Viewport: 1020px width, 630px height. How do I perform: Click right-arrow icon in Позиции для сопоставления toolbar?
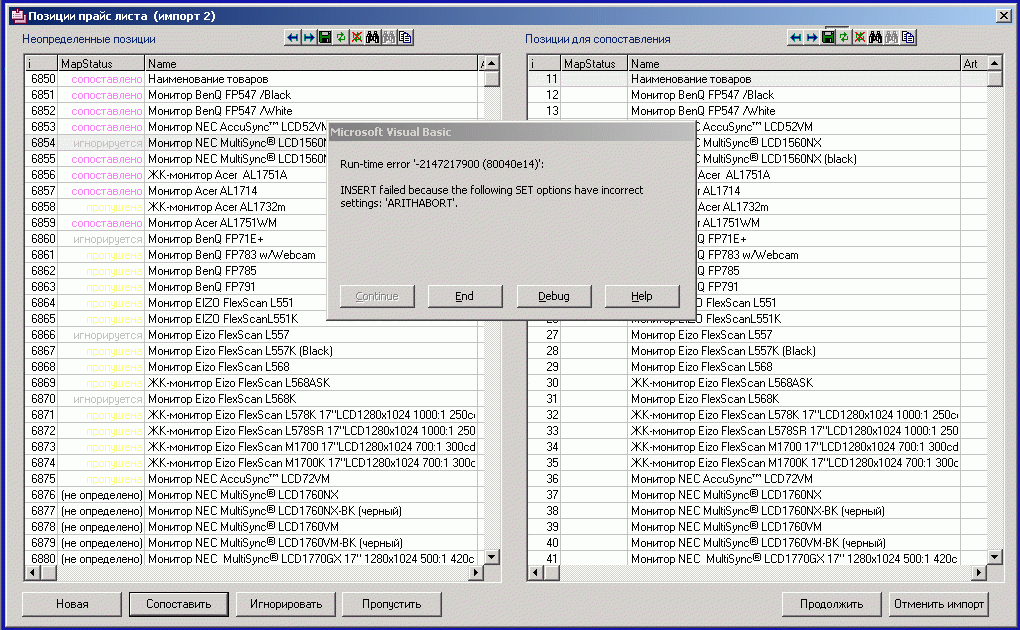tap(811, 38)
